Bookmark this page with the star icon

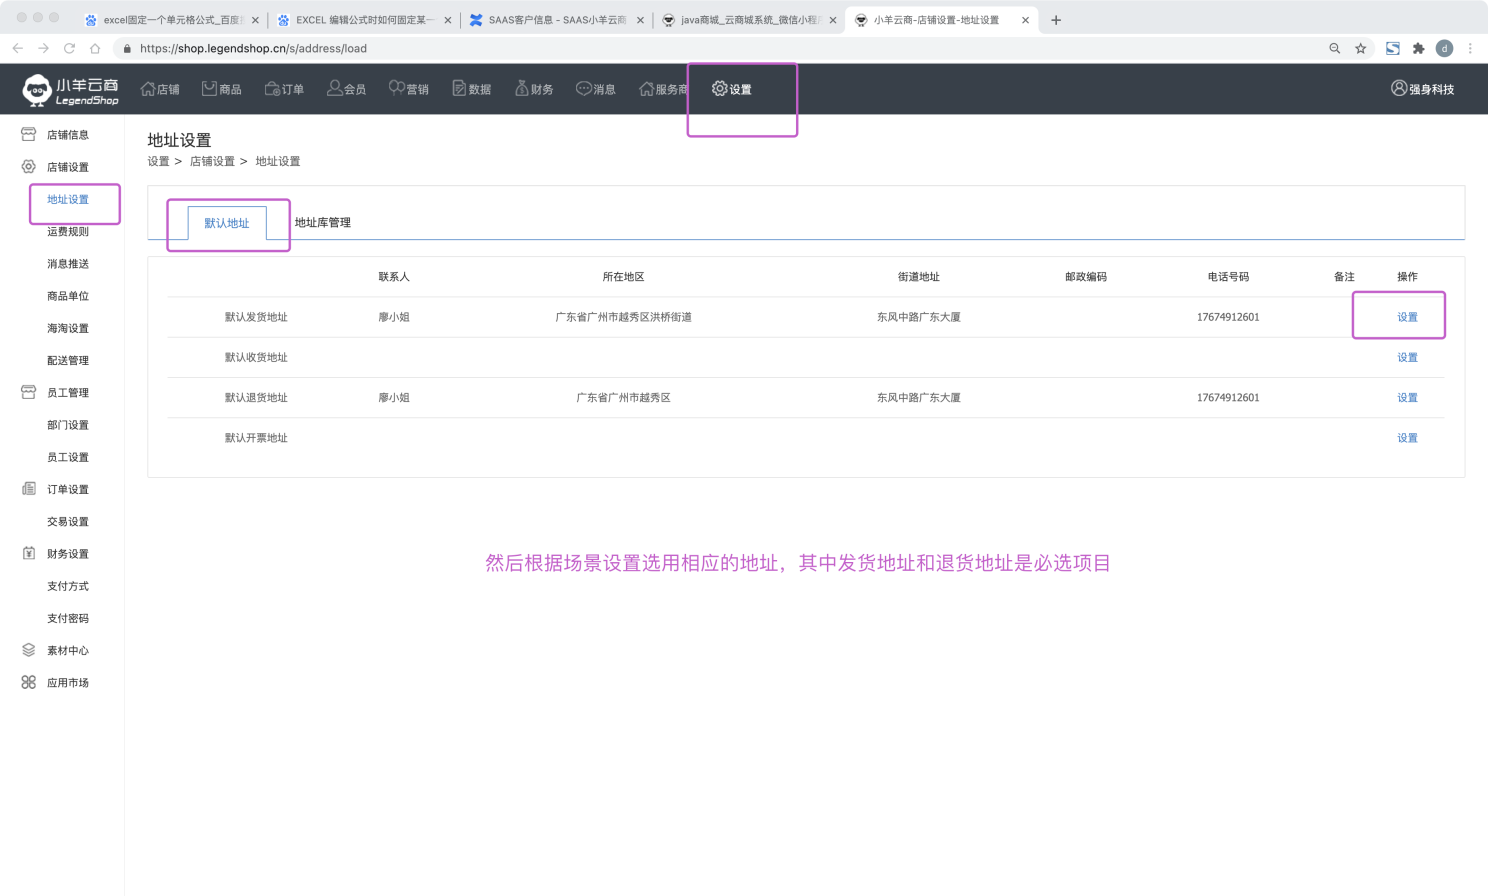click(1360, 48)
